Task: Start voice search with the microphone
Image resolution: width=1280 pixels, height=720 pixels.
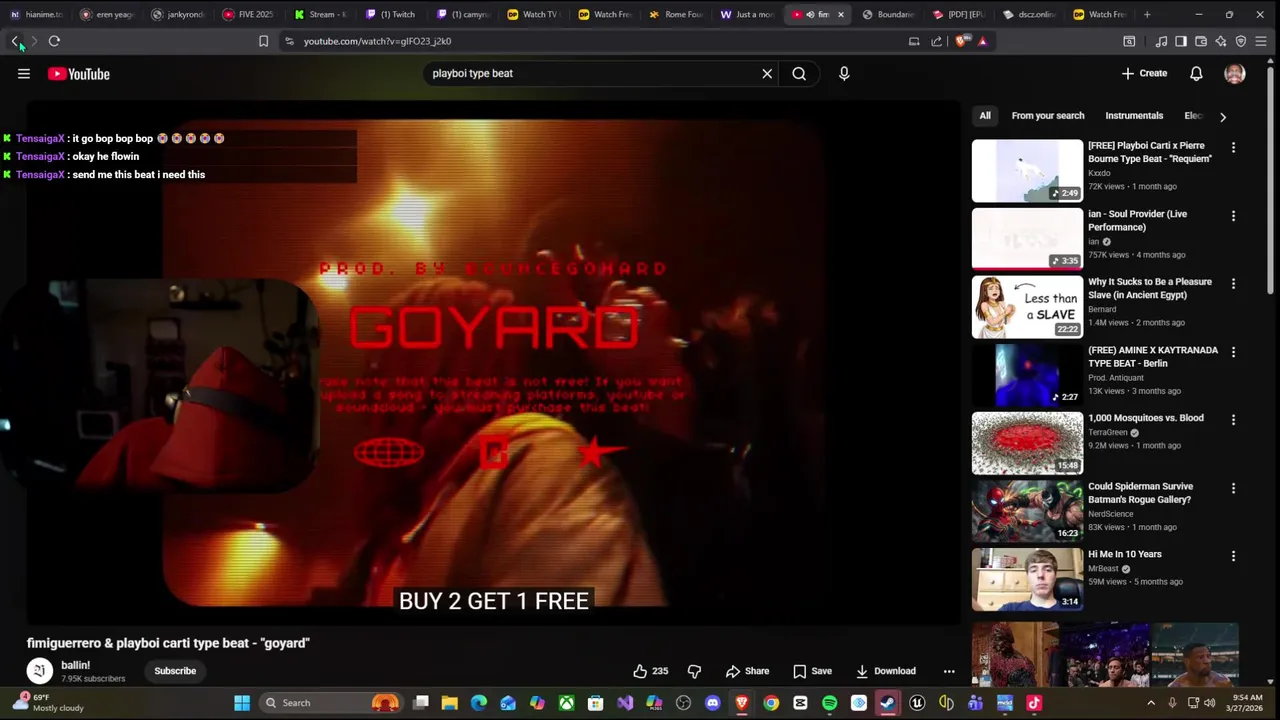Action: coord(844,73)
